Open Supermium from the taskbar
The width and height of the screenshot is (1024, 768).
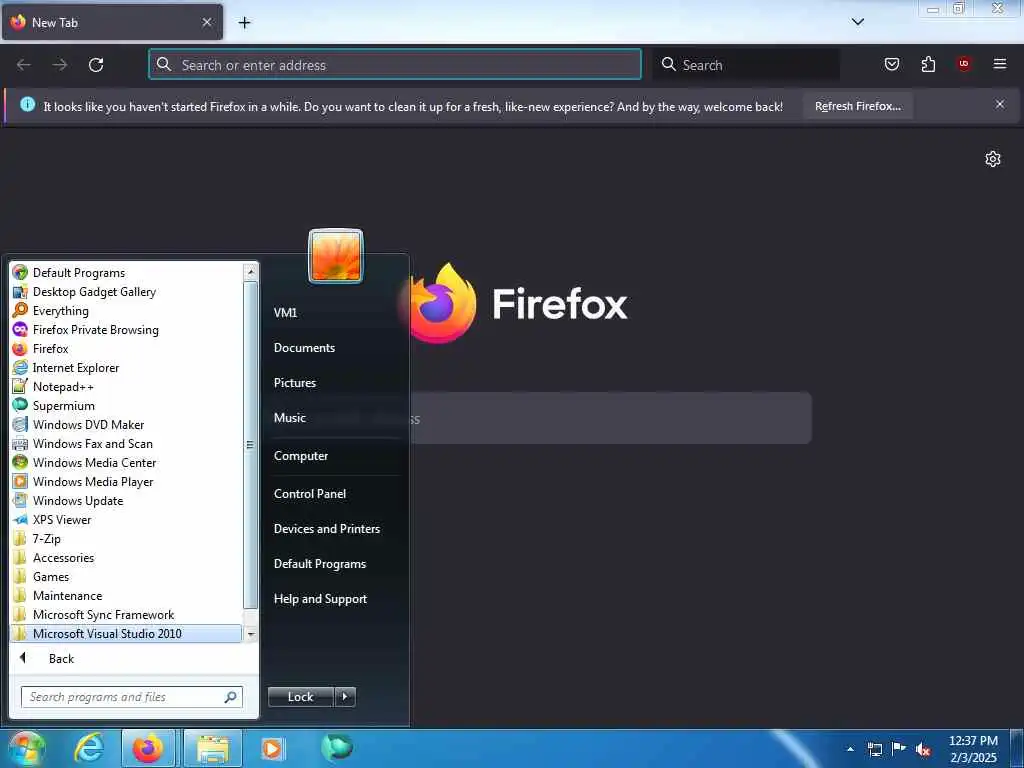pyautogui.click(x=337, y=747)
